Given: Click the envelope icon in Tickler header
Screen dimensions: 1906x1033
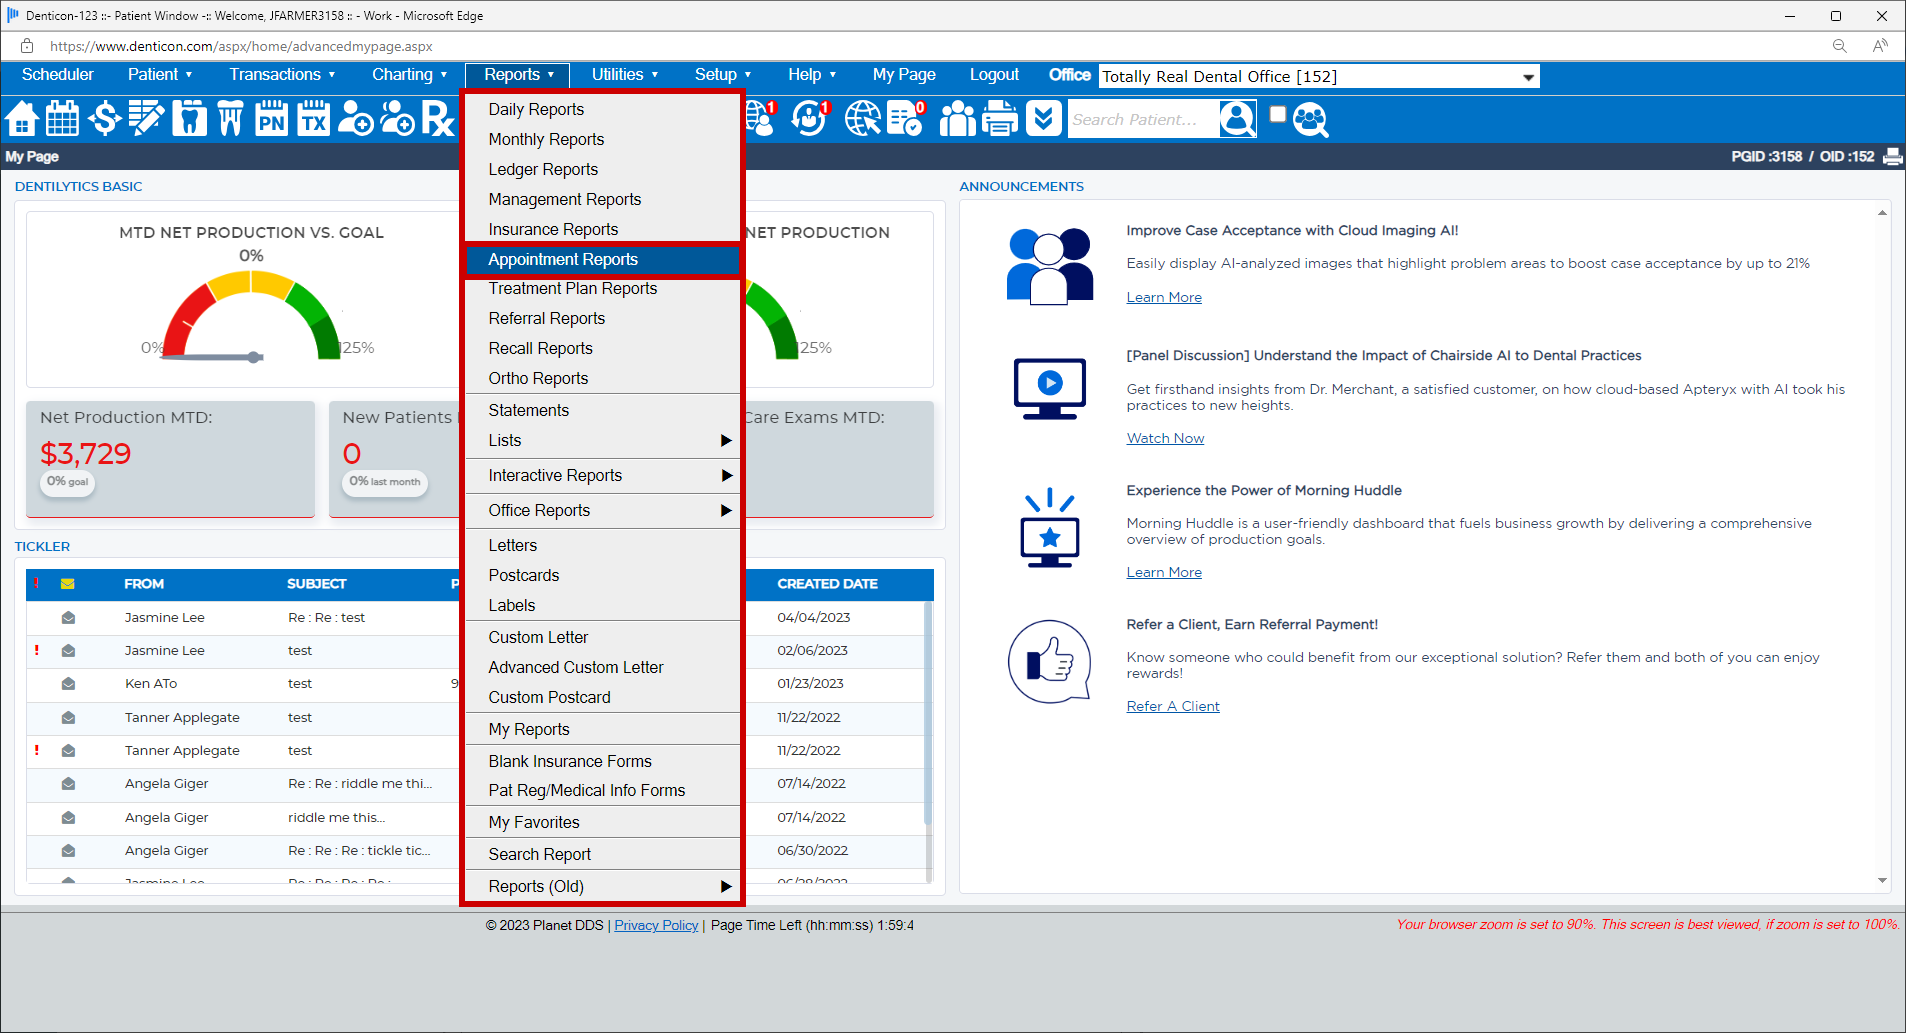Looking at the screenshot, I should click(67, 584).
